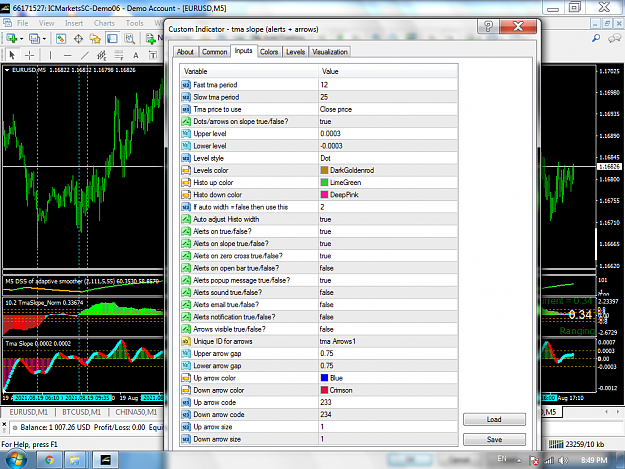The image size is (625, 469).
Task: Click the LimeGreen Histo up color swatch
Action: click(324, 182)
